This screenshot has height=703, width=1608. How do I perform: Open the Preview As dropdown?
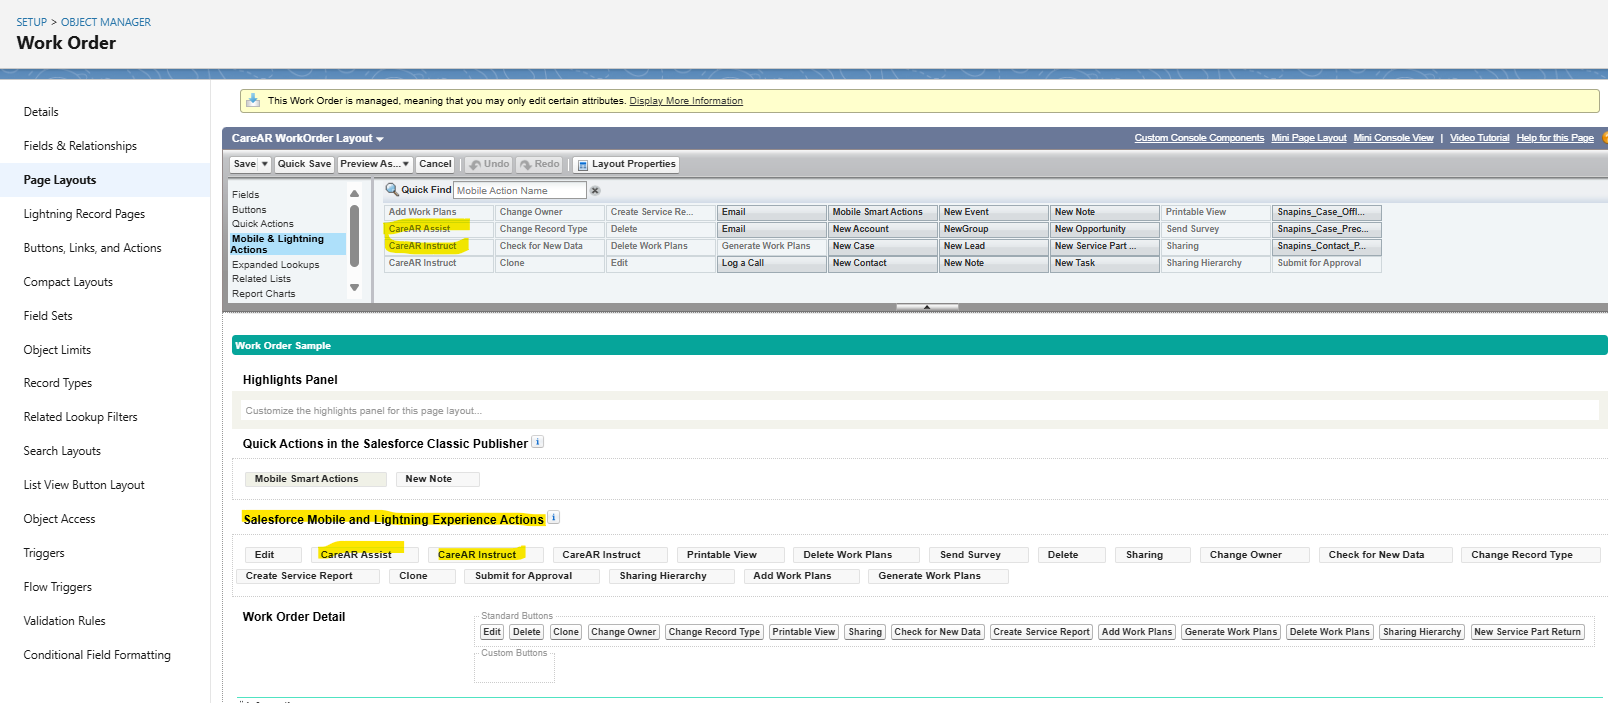374,164
